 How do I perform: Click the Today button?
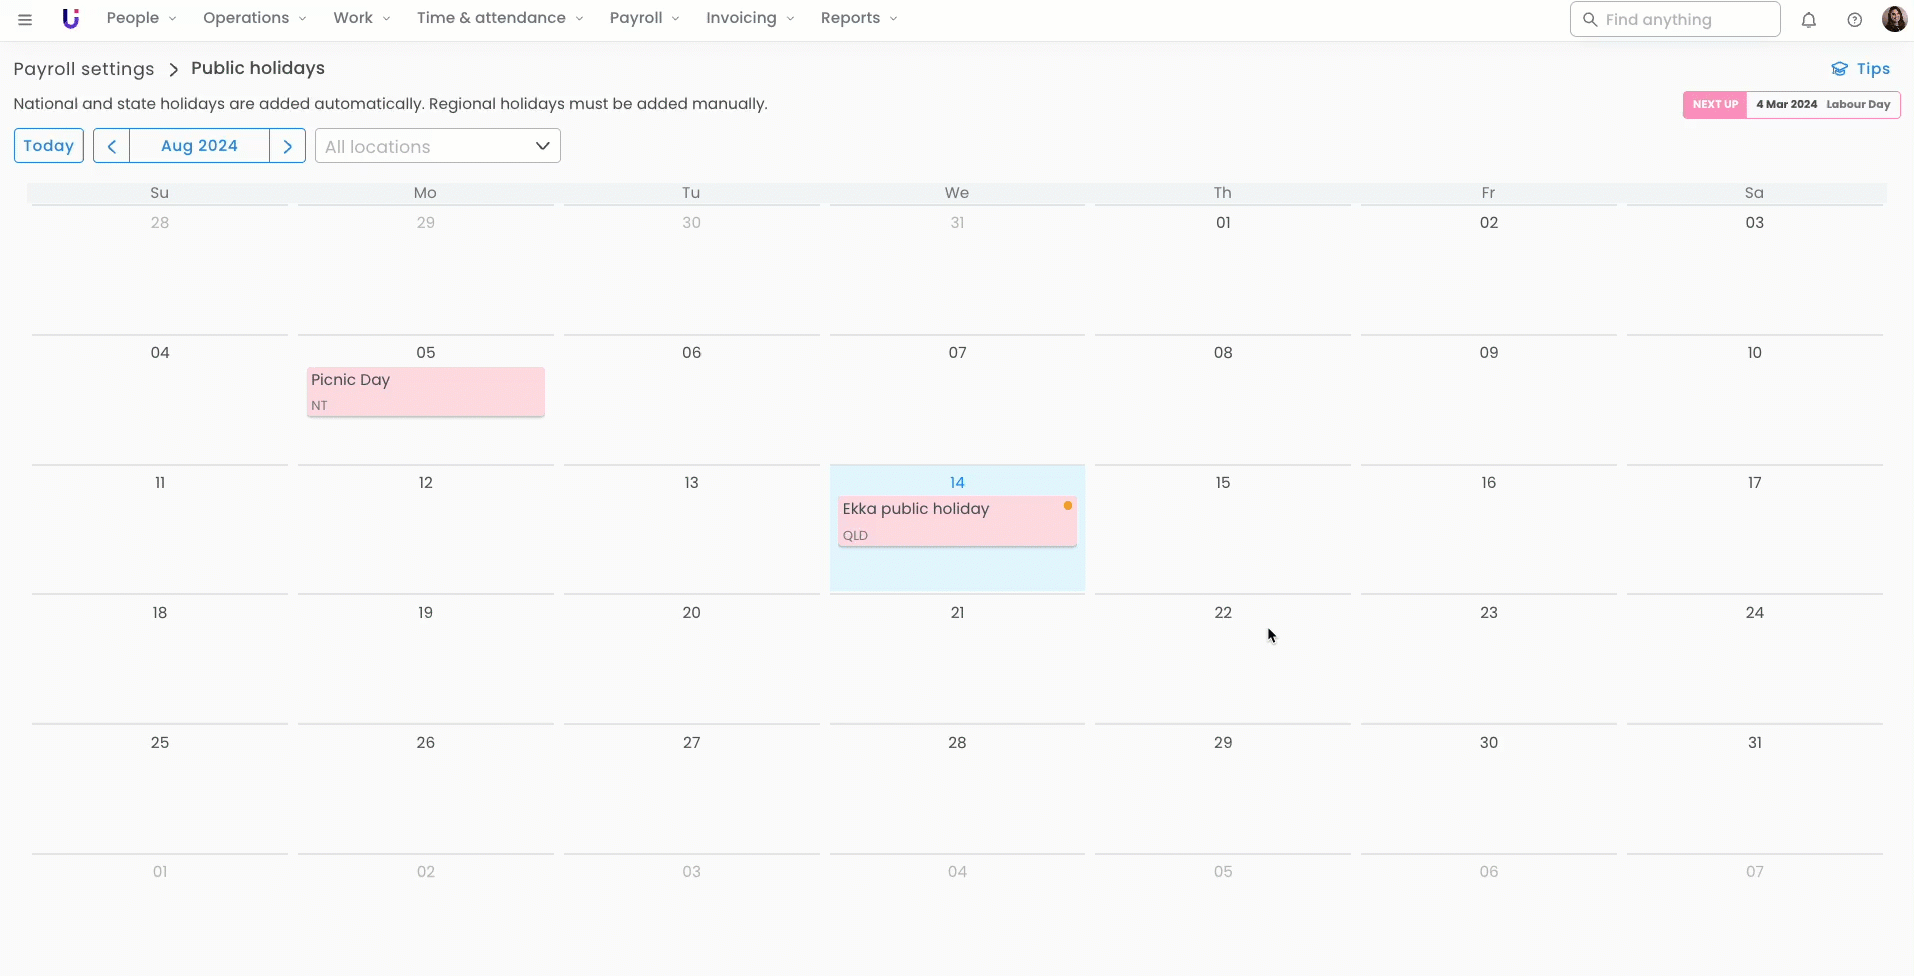[49, 146]
